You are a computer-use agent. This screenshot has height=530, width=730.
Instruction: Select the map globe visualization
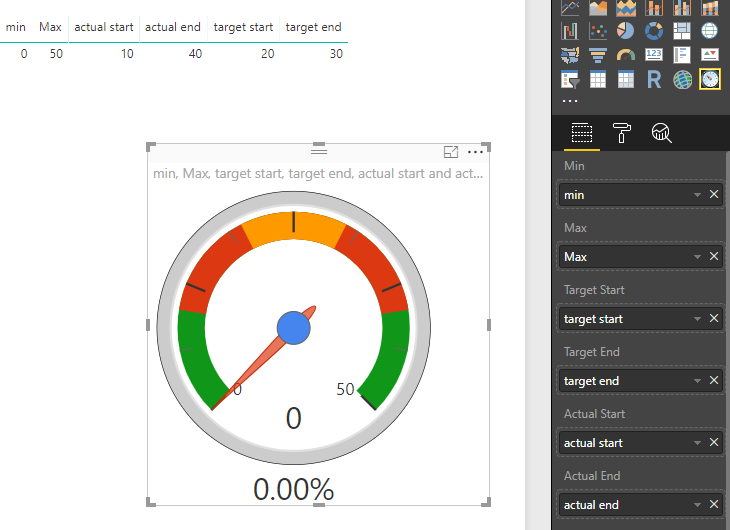710,31
